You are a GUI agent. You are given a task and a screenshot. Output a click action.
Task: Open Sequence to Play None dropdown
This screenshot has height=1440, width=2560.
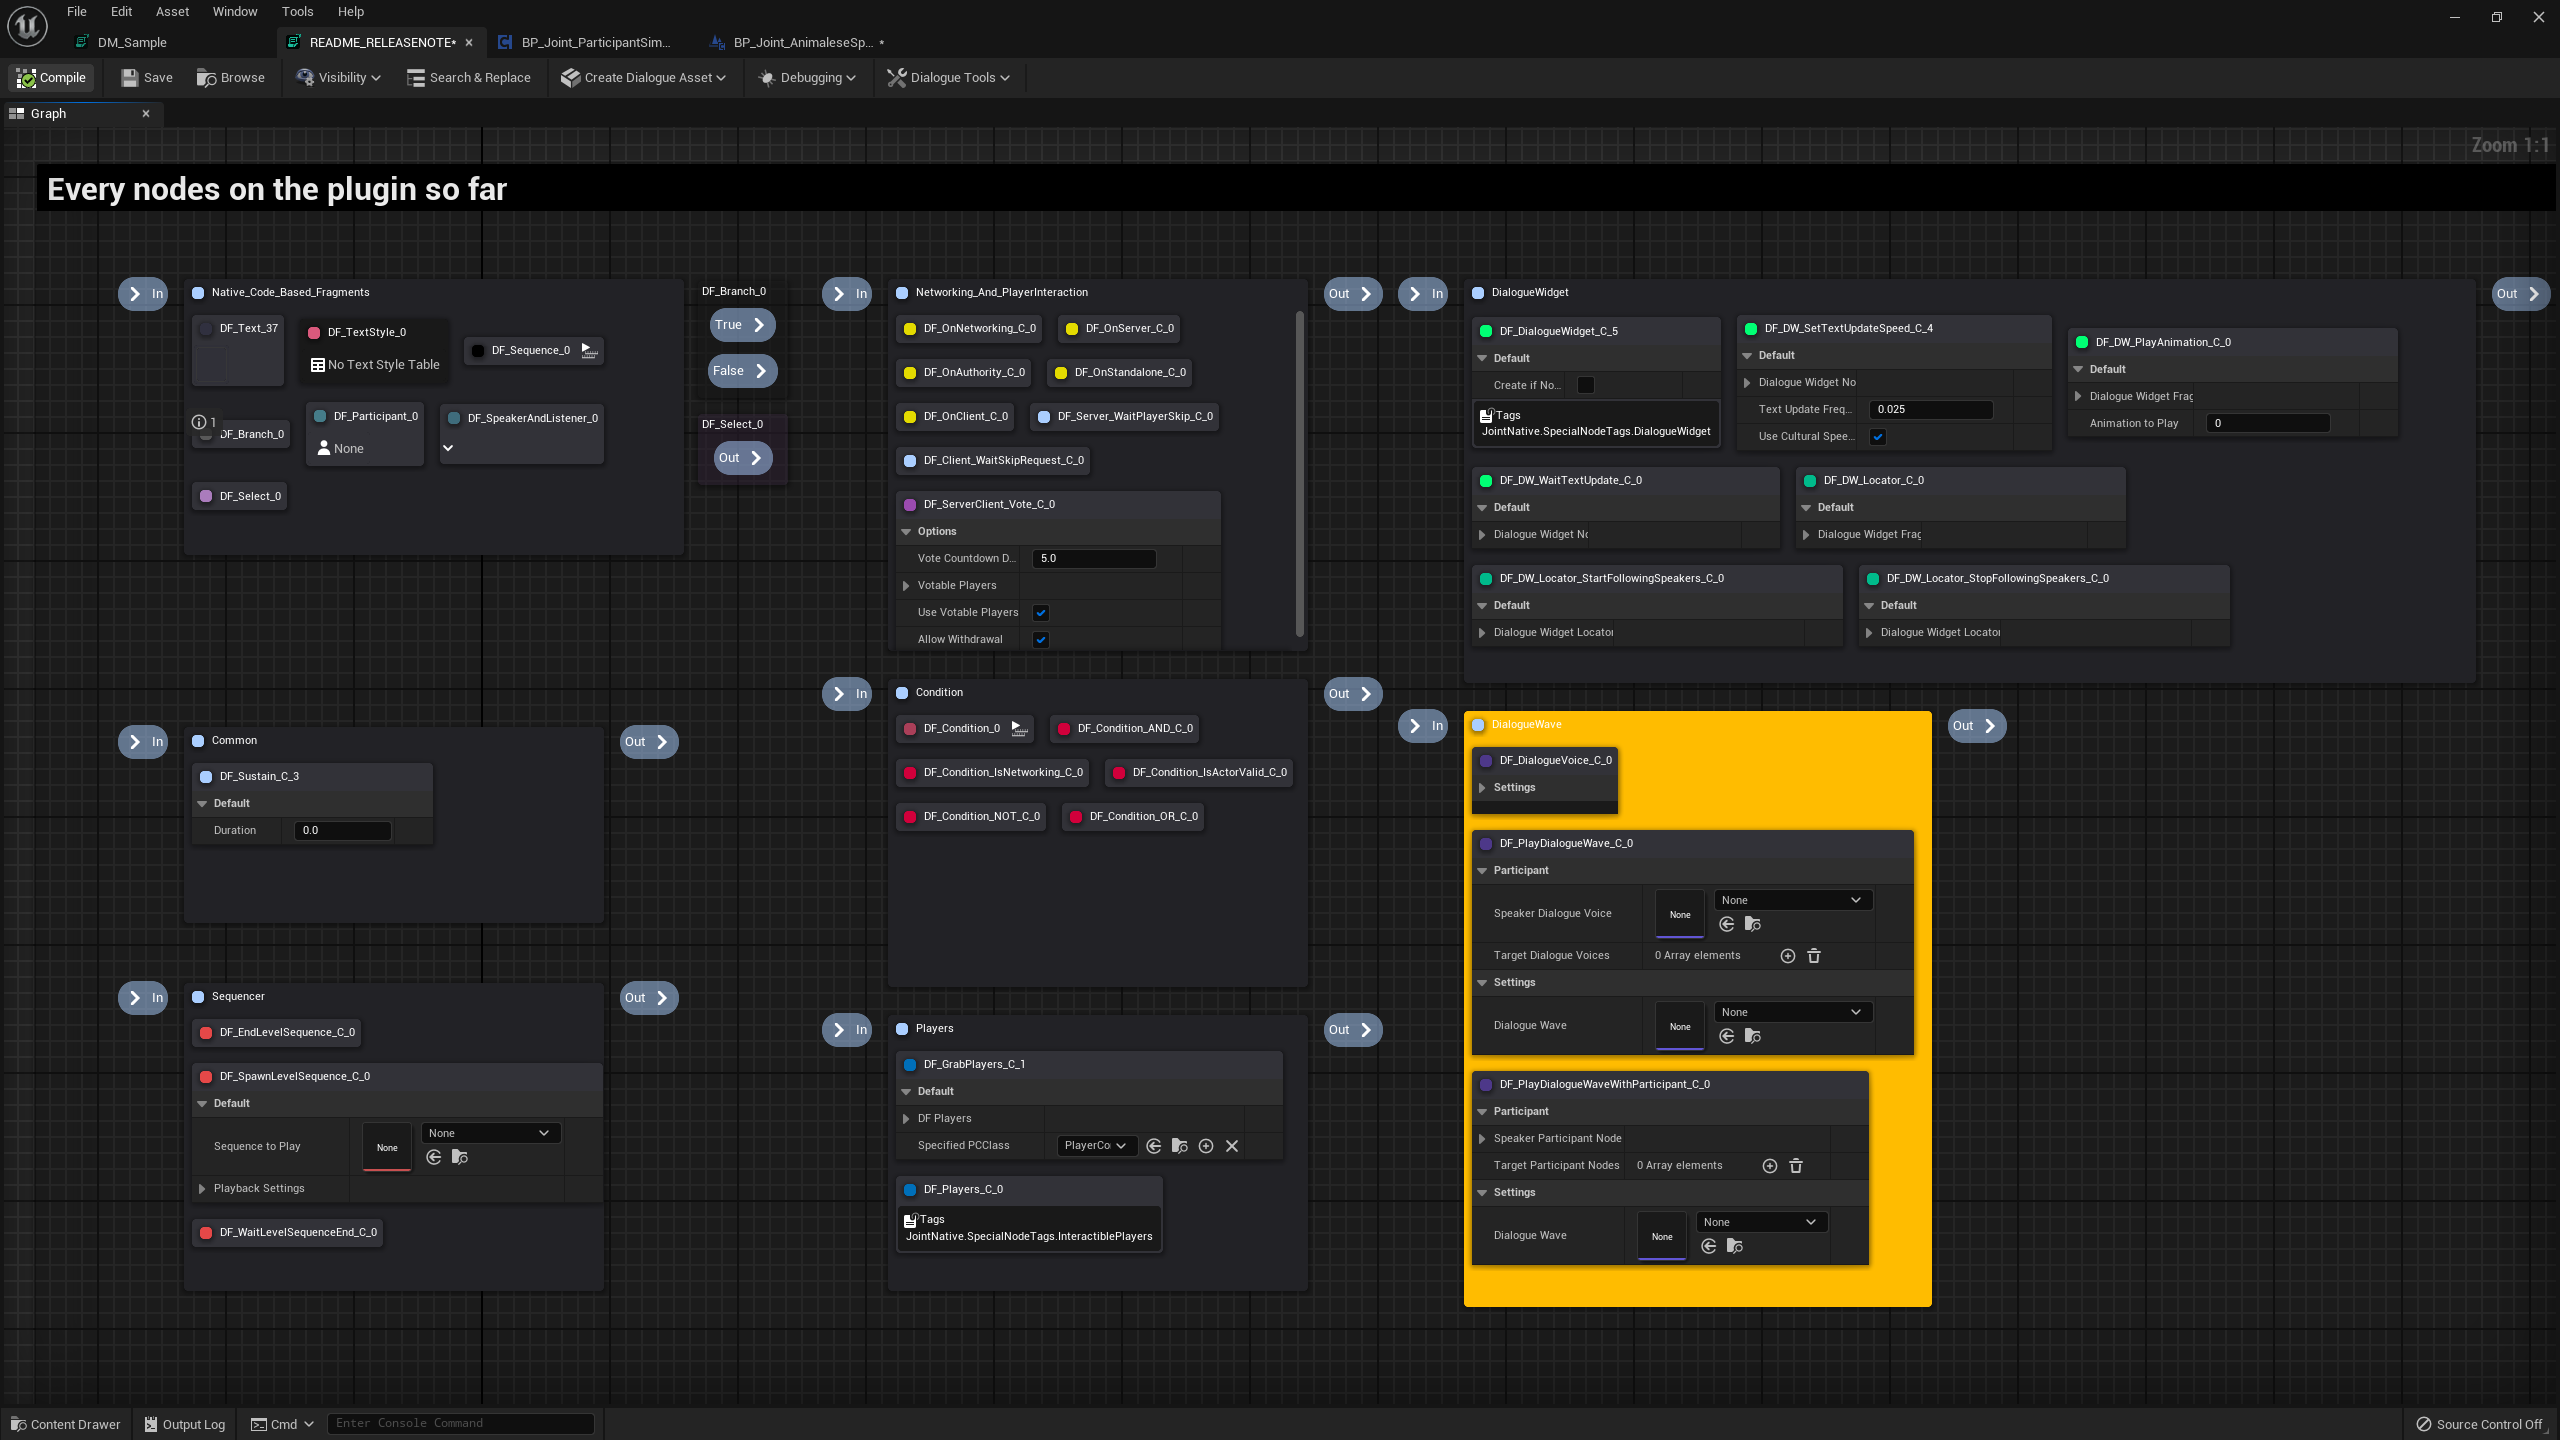tap(490, 1133)
